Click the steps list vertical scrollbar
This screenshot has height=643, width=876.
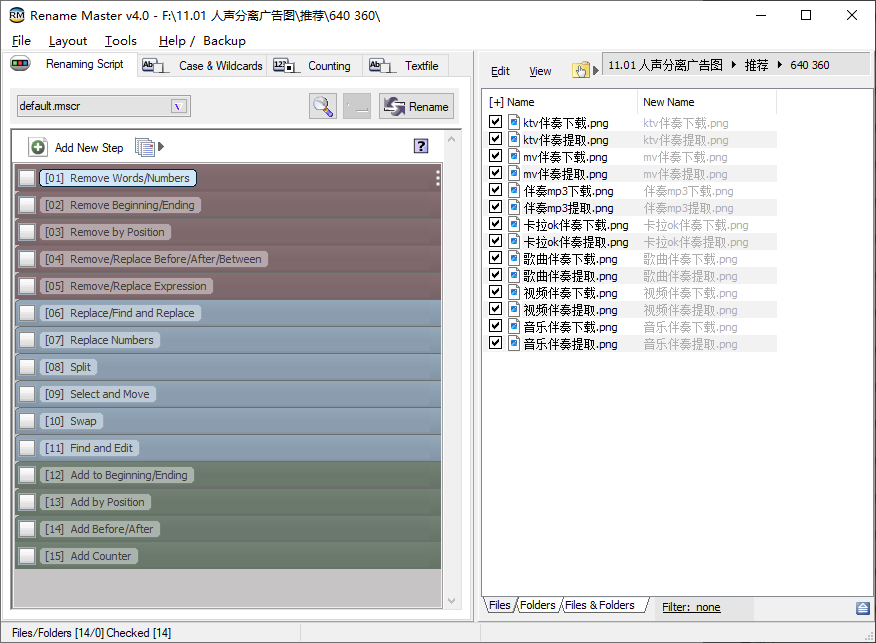click(451, 370)
